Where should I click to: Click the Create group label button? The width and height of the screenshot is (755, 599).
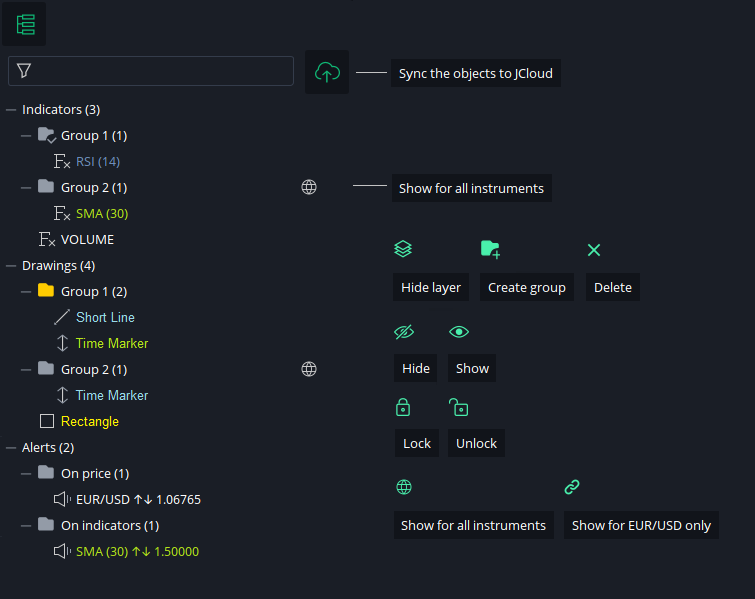pyautogui.click(x=527, y=287)
